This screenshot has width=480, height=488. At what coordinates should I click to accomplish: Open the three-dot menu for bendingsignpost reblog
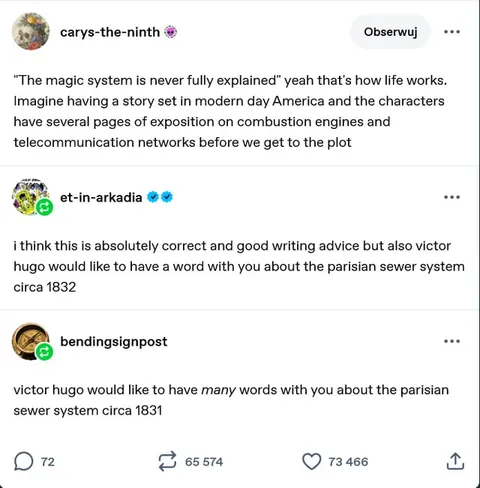452,341
